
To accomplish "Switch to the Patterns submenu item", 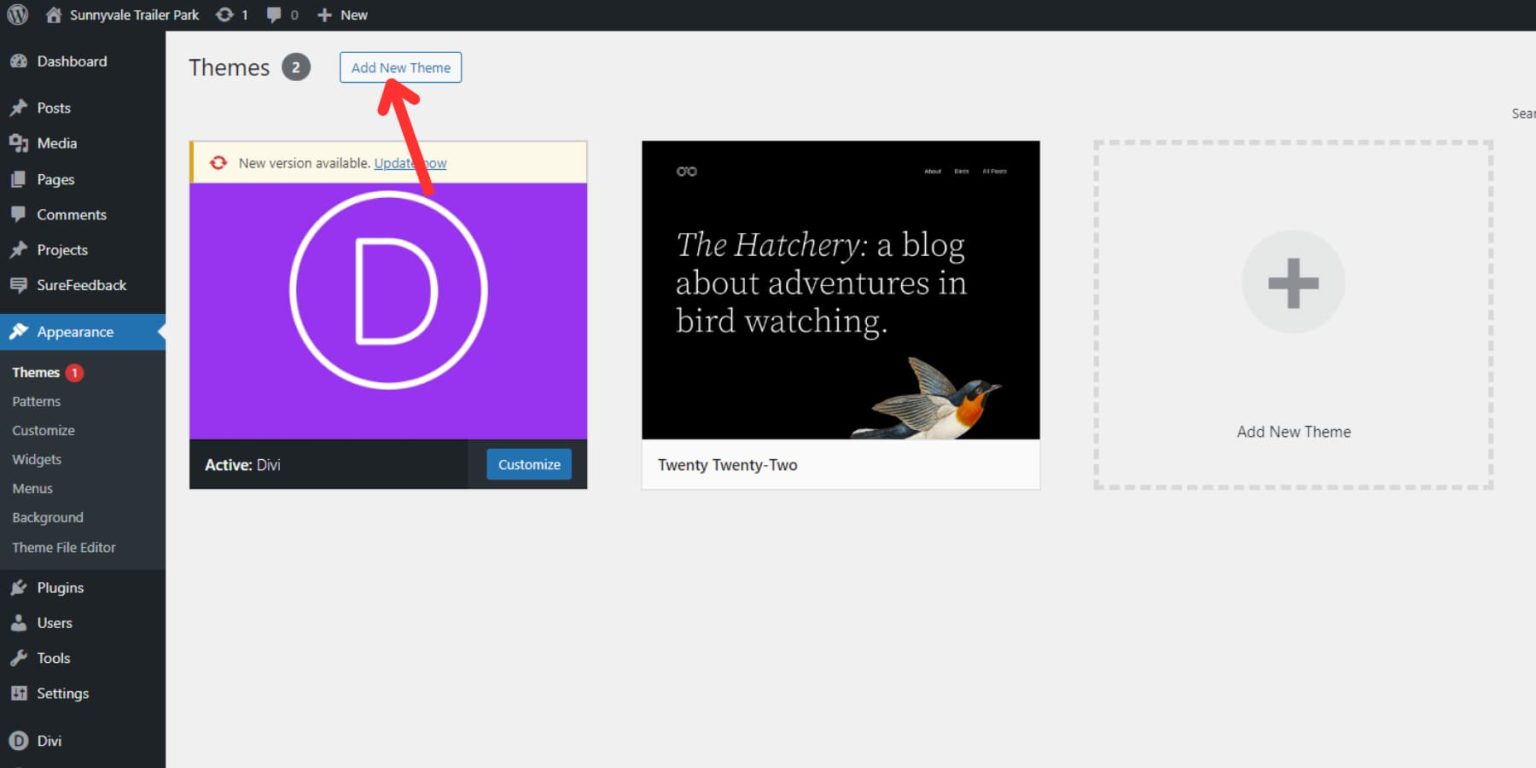I will pyautogui.click(x=36, y=400).
